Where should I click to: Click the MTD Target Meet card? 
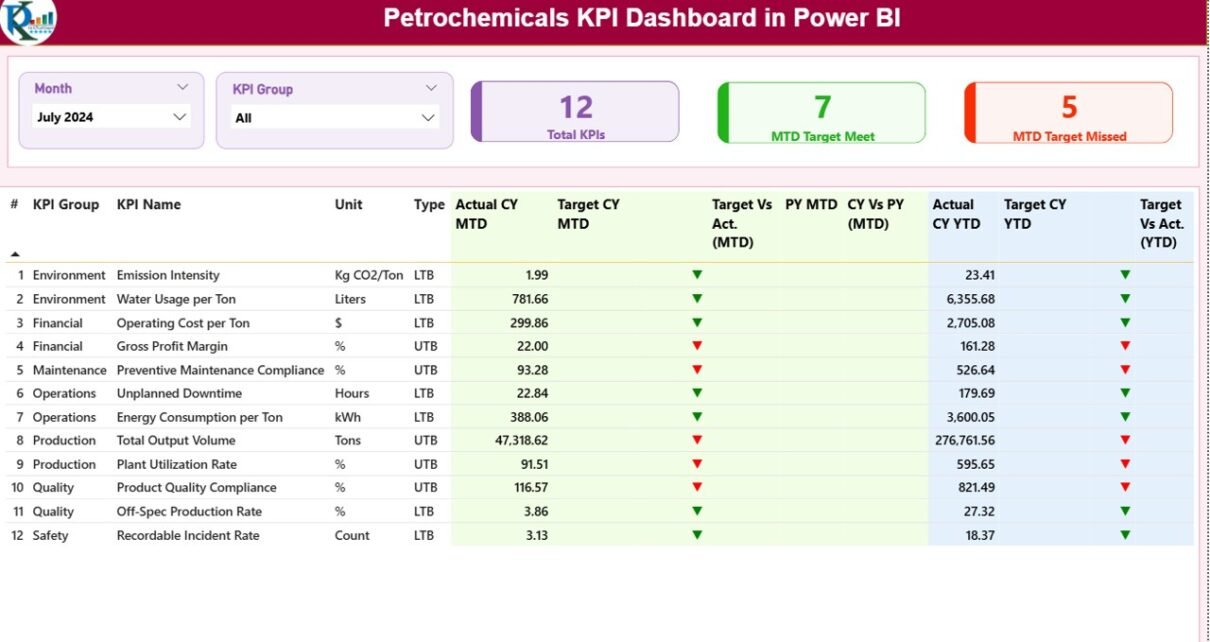(x=822, y=113)
